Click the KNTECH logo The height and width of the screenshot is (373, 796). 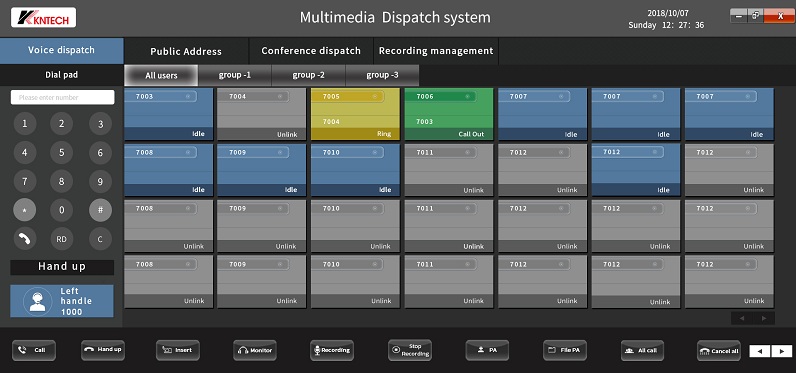pos(43,17)
